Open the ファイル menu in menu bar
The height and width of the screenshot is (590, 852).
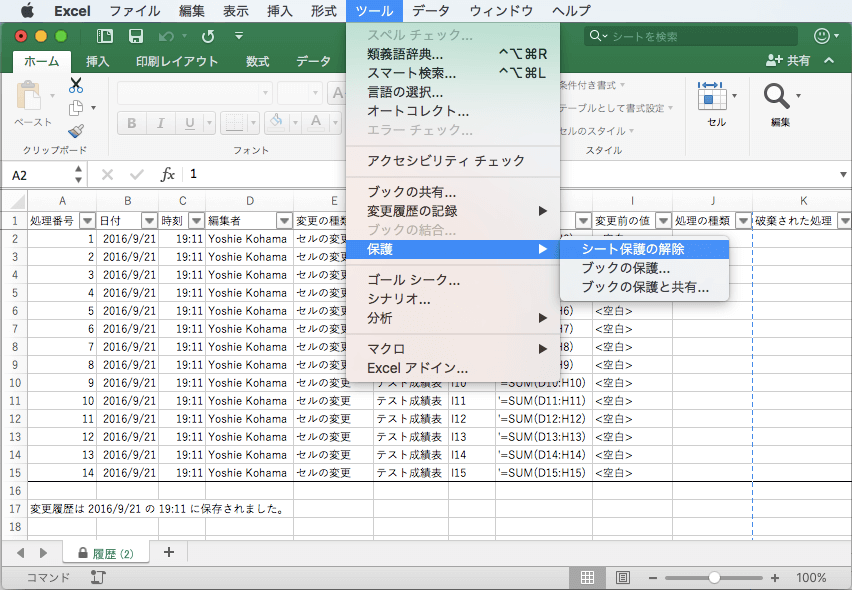pyautogui.click(x=135, y=11)
